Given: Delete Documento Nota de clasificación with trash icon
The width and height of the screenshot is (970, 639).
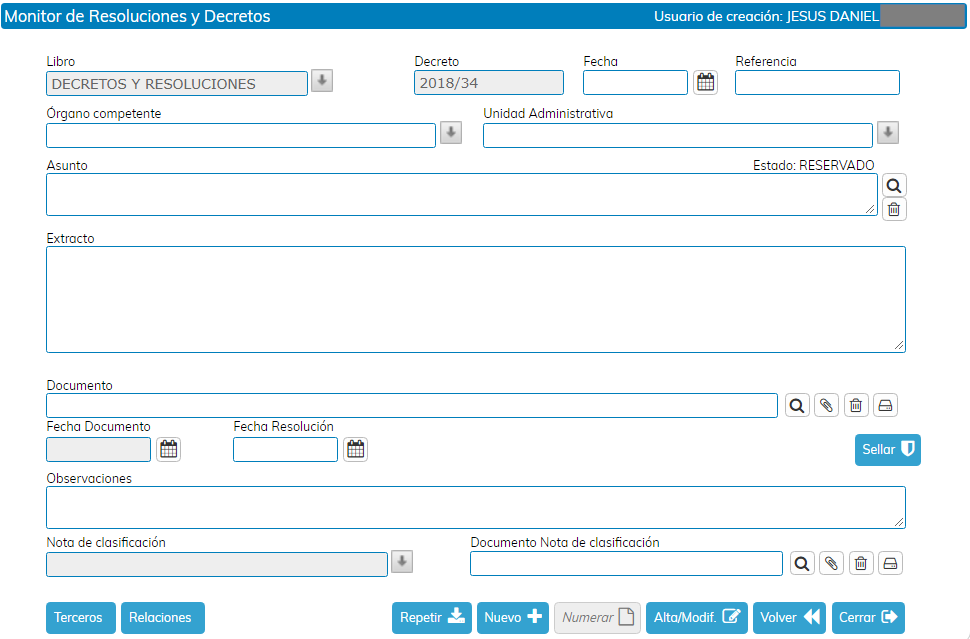Looking at the screenshot, I should 861,564.
